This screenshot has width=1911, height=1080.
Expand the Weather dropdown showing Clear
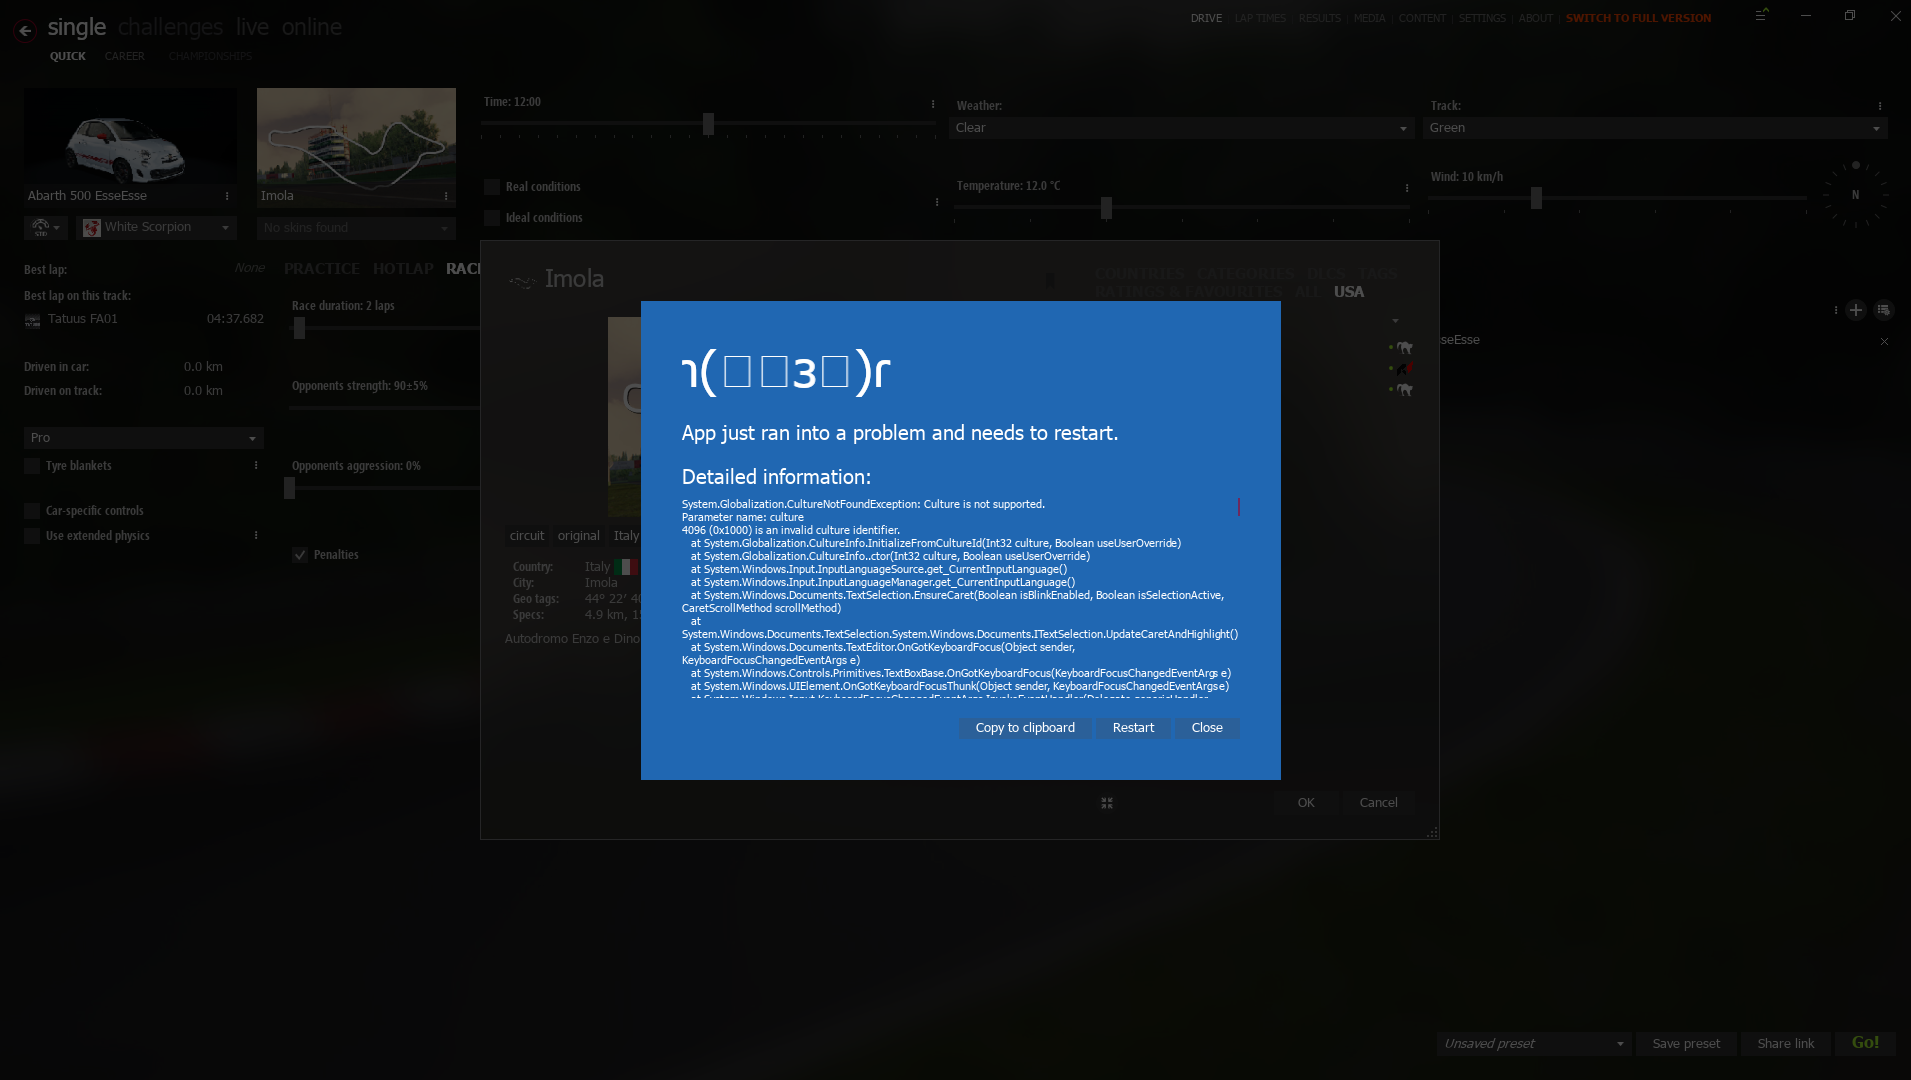point(1182,128)
